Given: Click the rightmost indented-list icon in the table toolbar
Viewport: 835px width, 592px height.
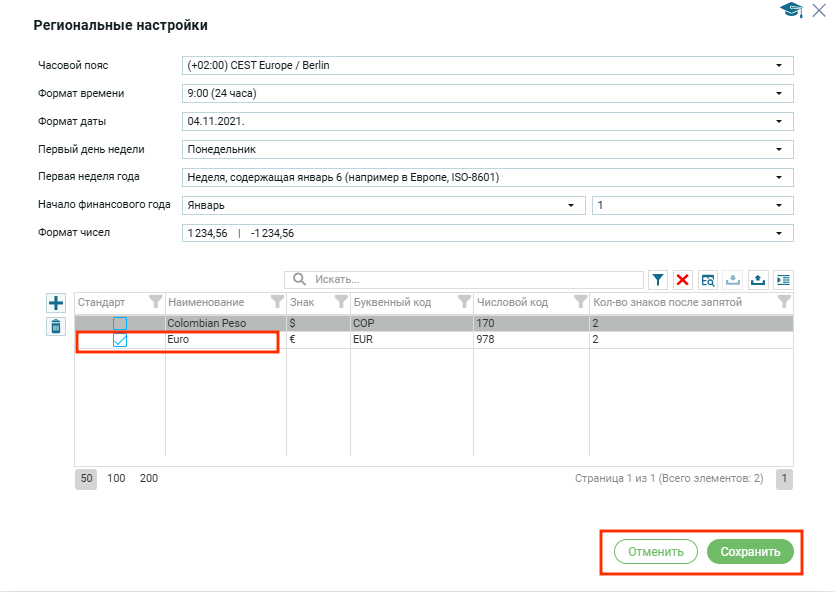Looking at the screenshot, I should (783, 280).
